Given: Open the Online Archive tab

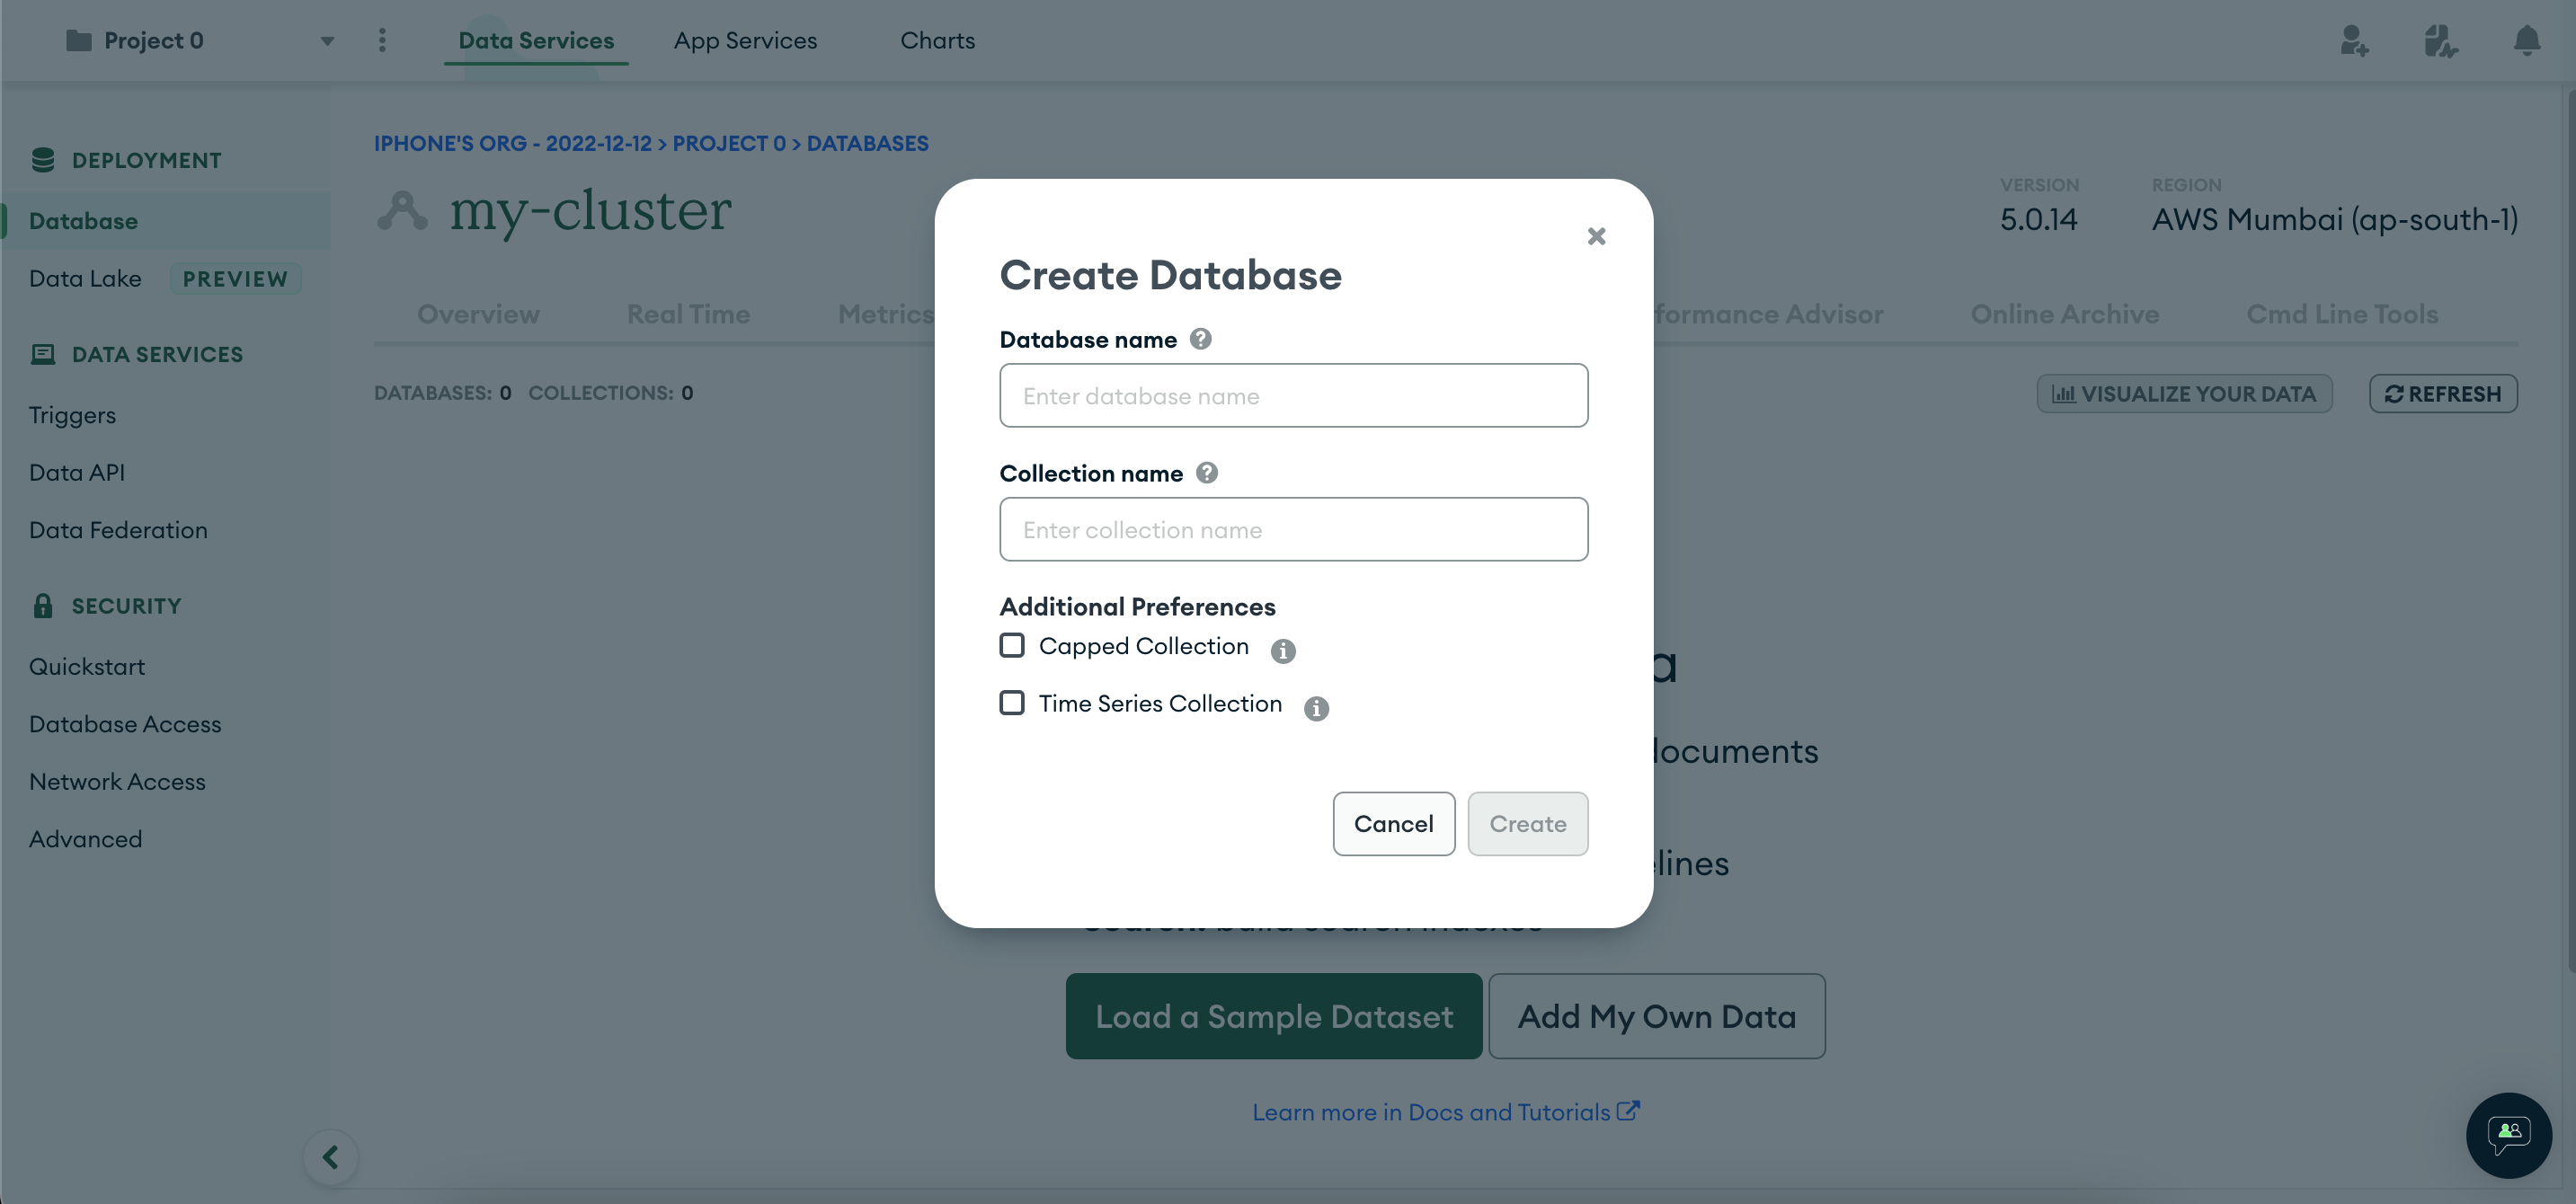Looking at the screenshot, I should tap(2064, 314).
